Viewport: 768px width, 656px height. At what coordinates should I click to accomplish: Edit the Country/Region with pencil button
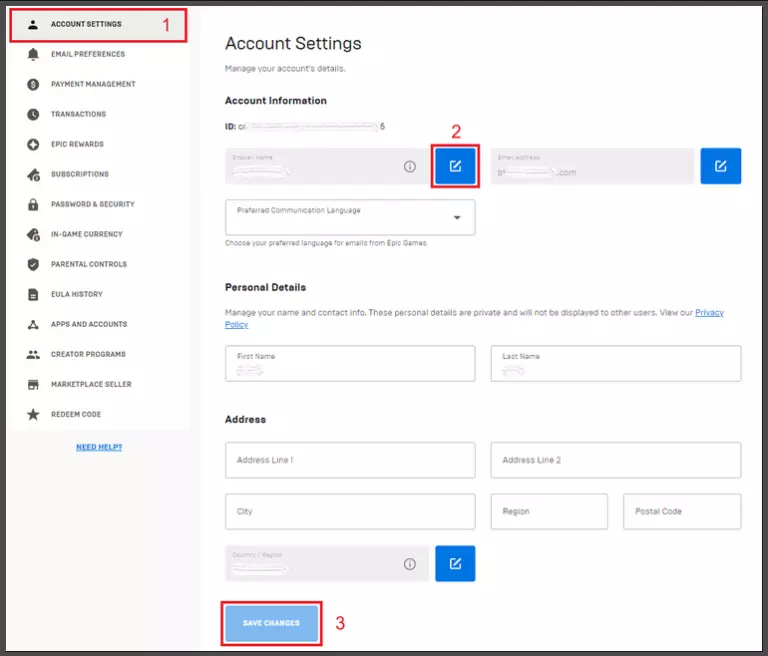(455, 563)
